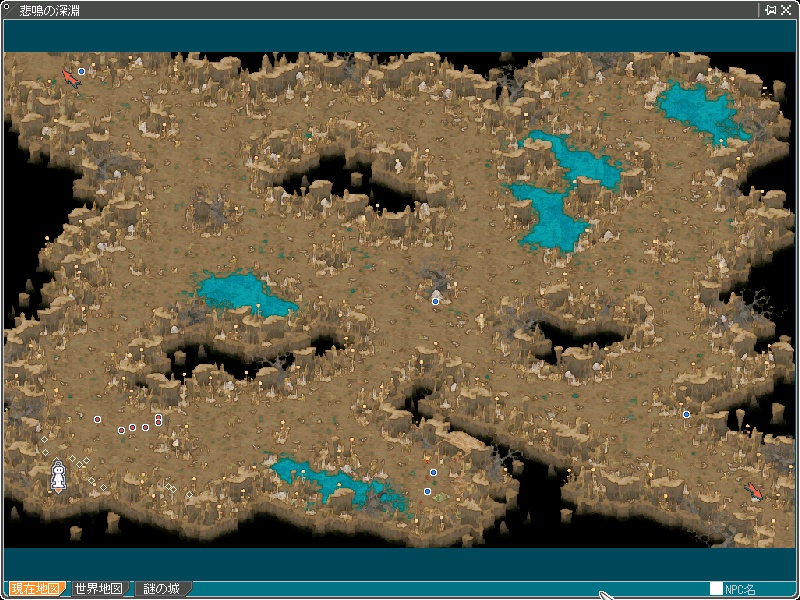800x600 pixels.
Task: Click the blue NPC dot on right side
Action: (x=686, y=414)
